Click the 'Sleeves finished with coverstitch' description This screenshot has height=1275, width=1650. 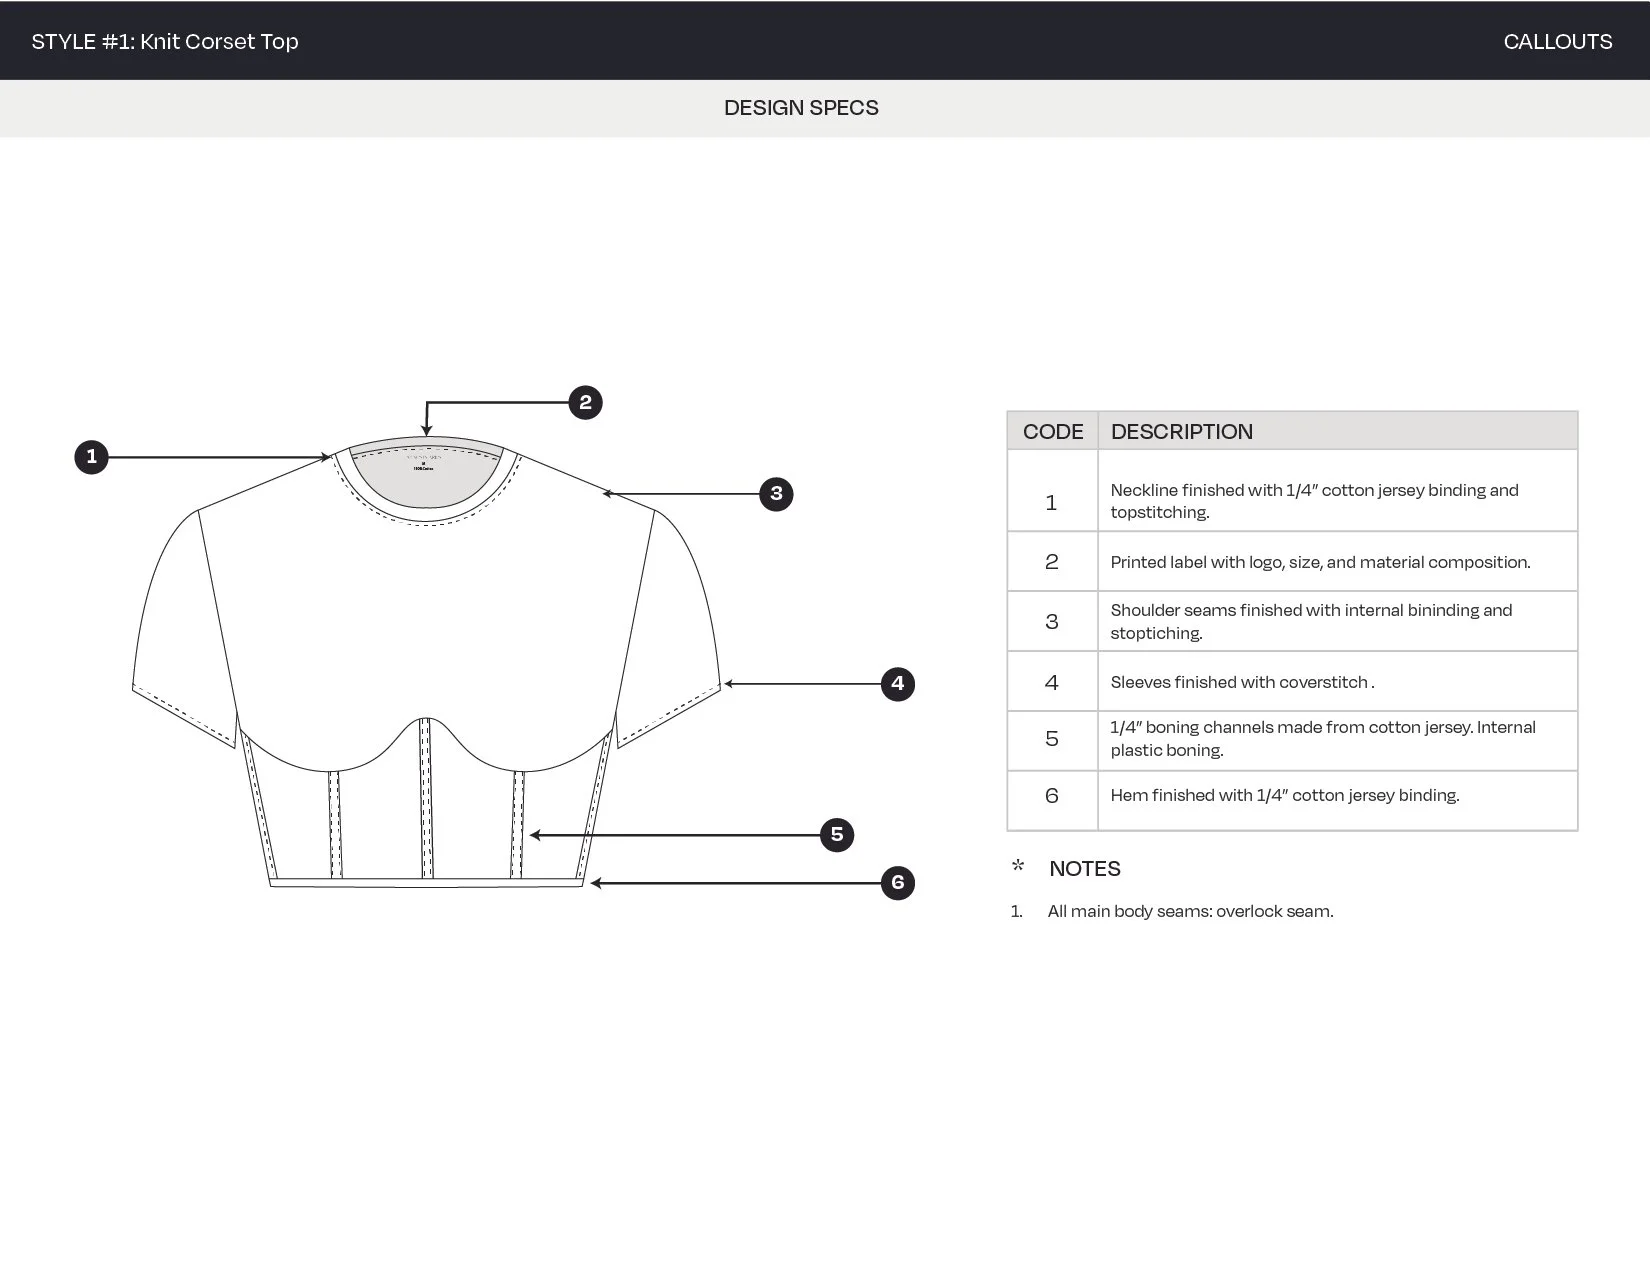(1242, 682)
